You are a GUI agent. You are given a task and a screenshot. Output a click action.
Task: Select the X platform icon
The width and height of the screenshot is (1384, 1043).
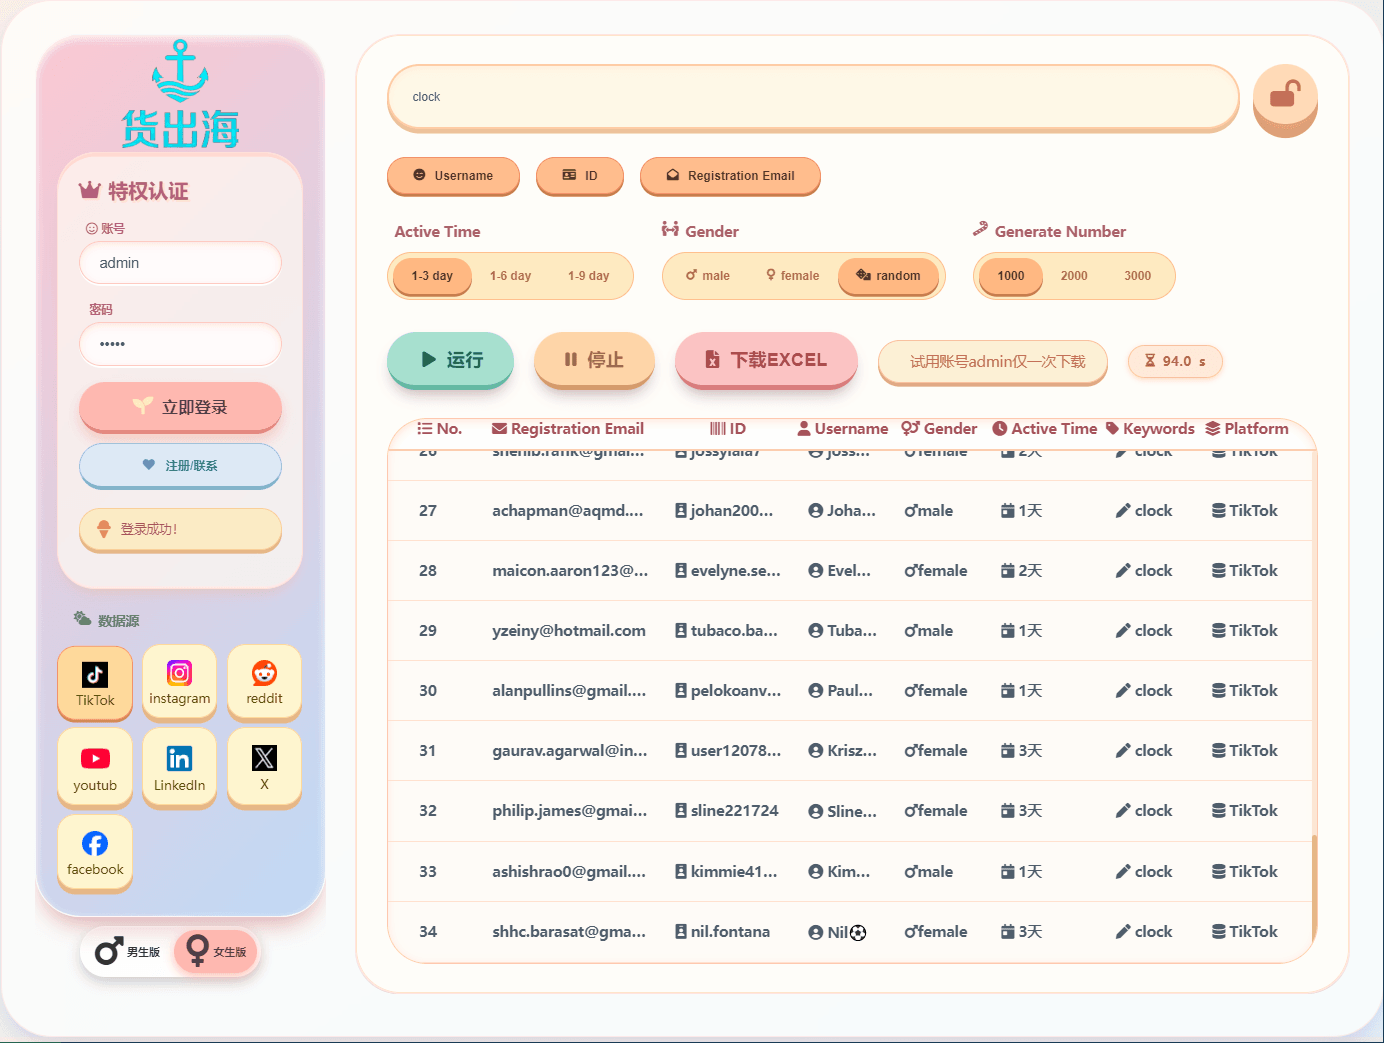pyautogui.click(x=264, y=767)
